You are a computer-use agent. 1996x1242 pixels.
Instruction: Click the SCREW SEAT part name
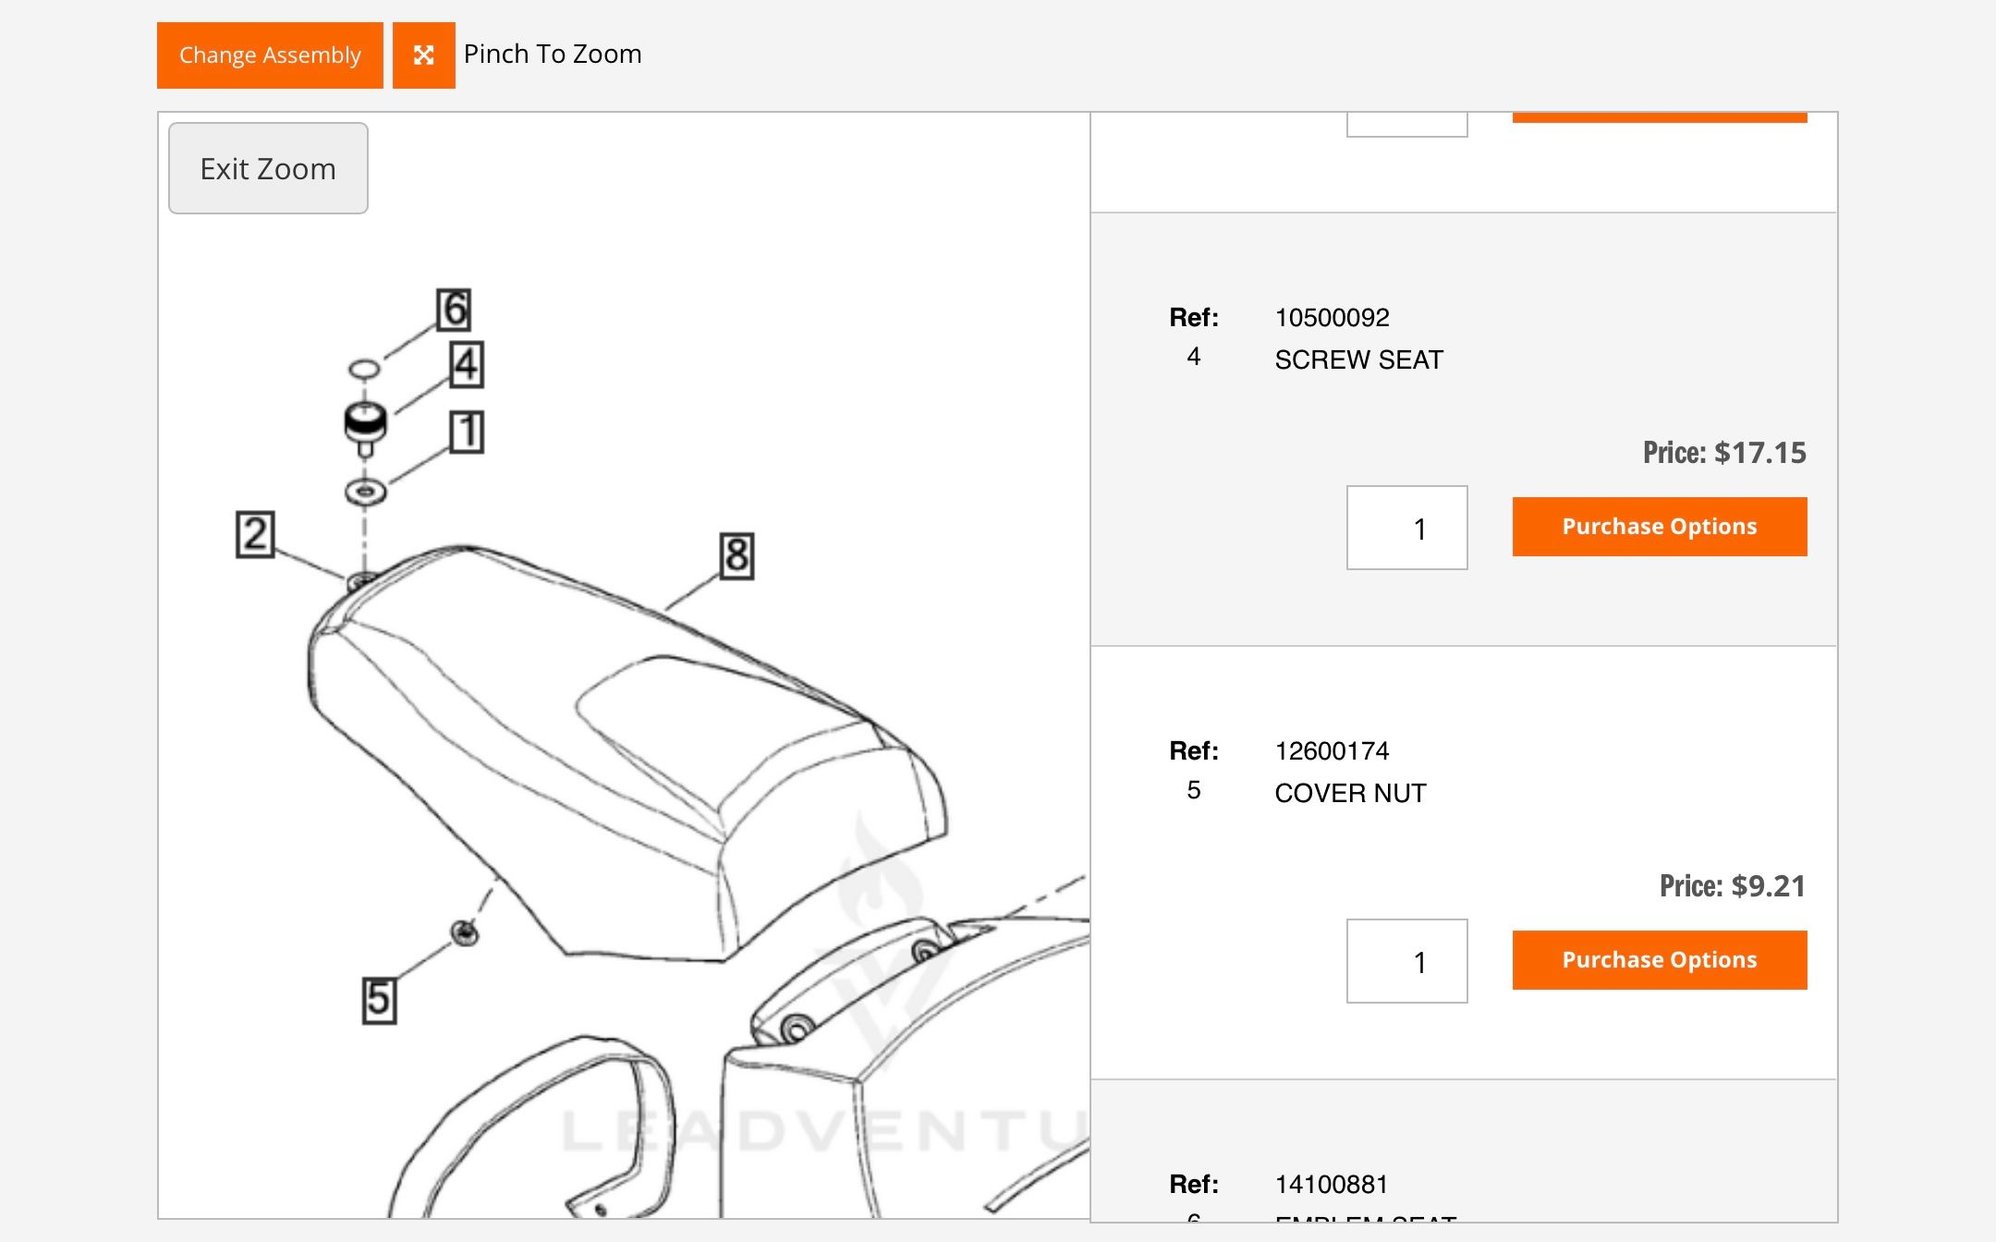(x=1358, y=360)
